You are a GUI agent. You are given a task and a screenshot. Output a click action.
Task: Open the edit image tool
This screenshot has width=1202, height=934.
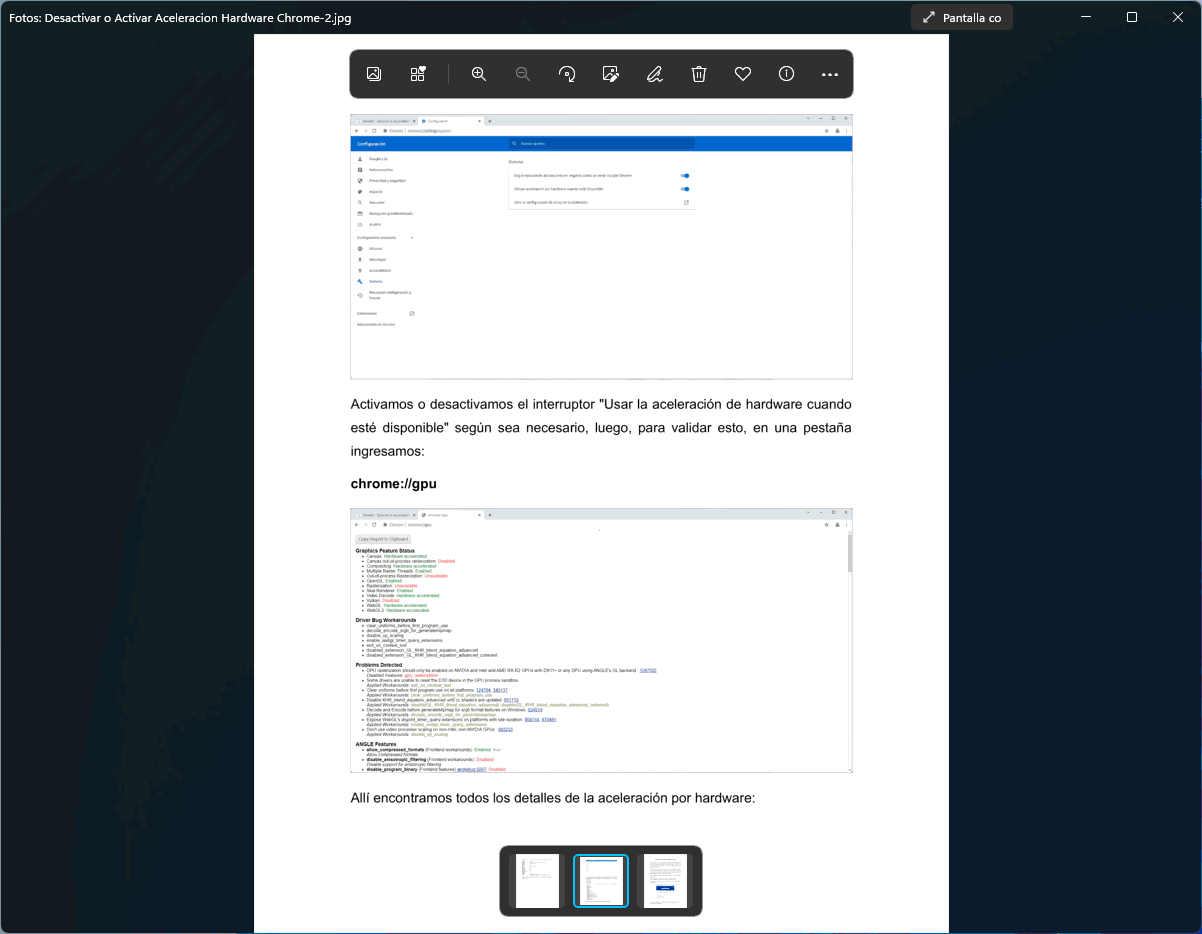coord(611,74)
